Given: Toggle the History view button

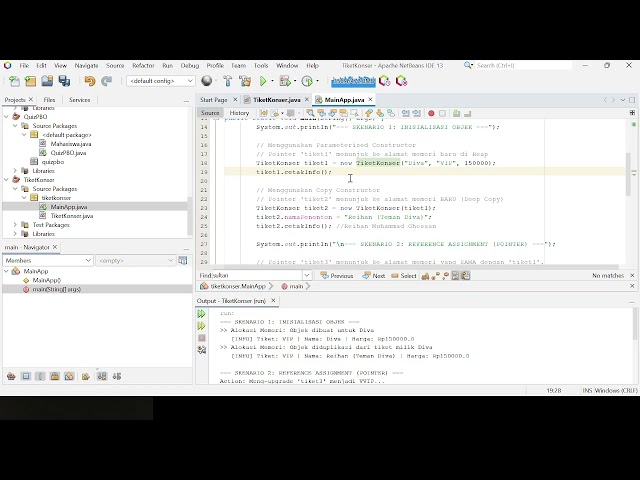Looking at the screenshot, I should (239, 113).
